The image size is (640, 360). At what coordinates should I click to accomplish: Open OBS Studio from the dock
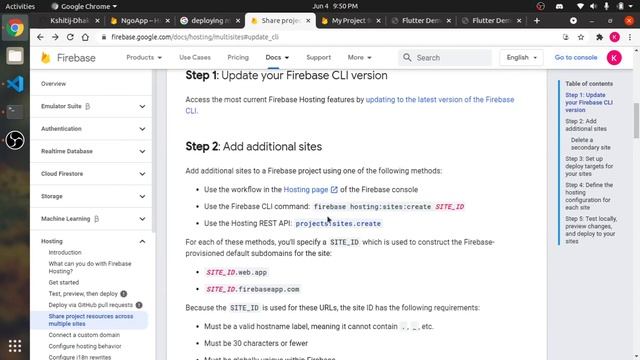point(15,140)
